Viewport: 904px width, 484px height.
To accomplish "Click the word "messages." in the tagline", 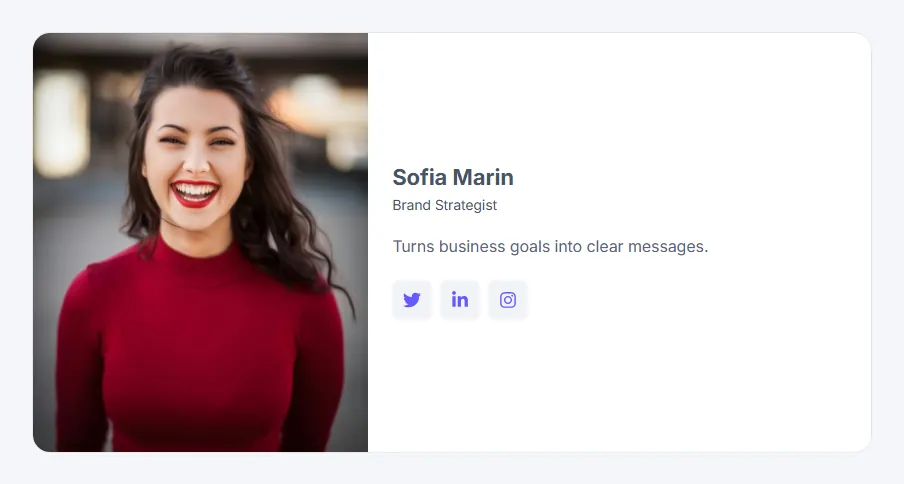I will click(668, 247).
